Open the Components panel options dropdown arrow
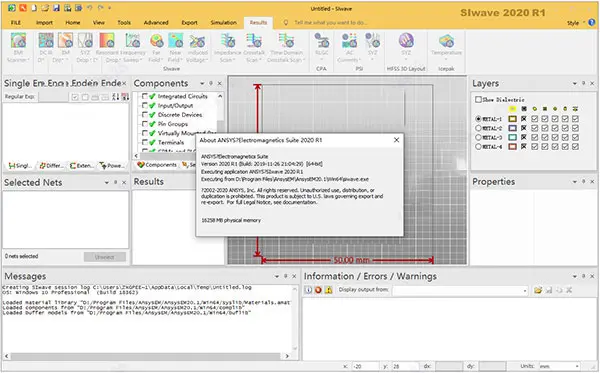Screen dimensions: 600x373 coord(202,83)
